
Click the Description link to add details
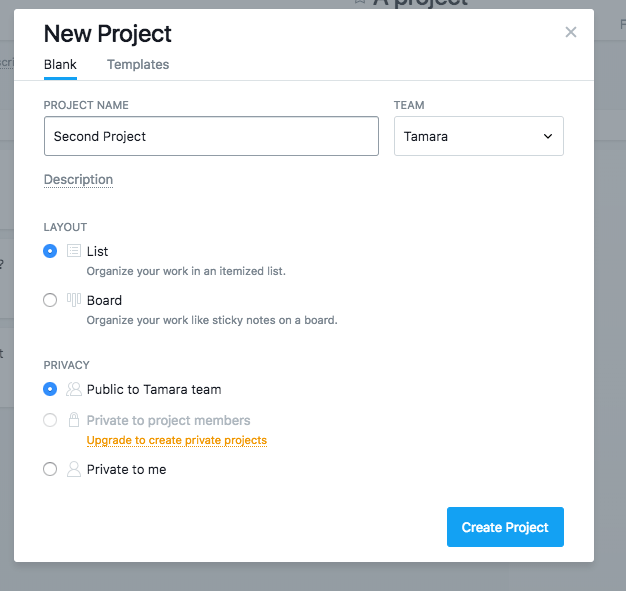[78, 180]
